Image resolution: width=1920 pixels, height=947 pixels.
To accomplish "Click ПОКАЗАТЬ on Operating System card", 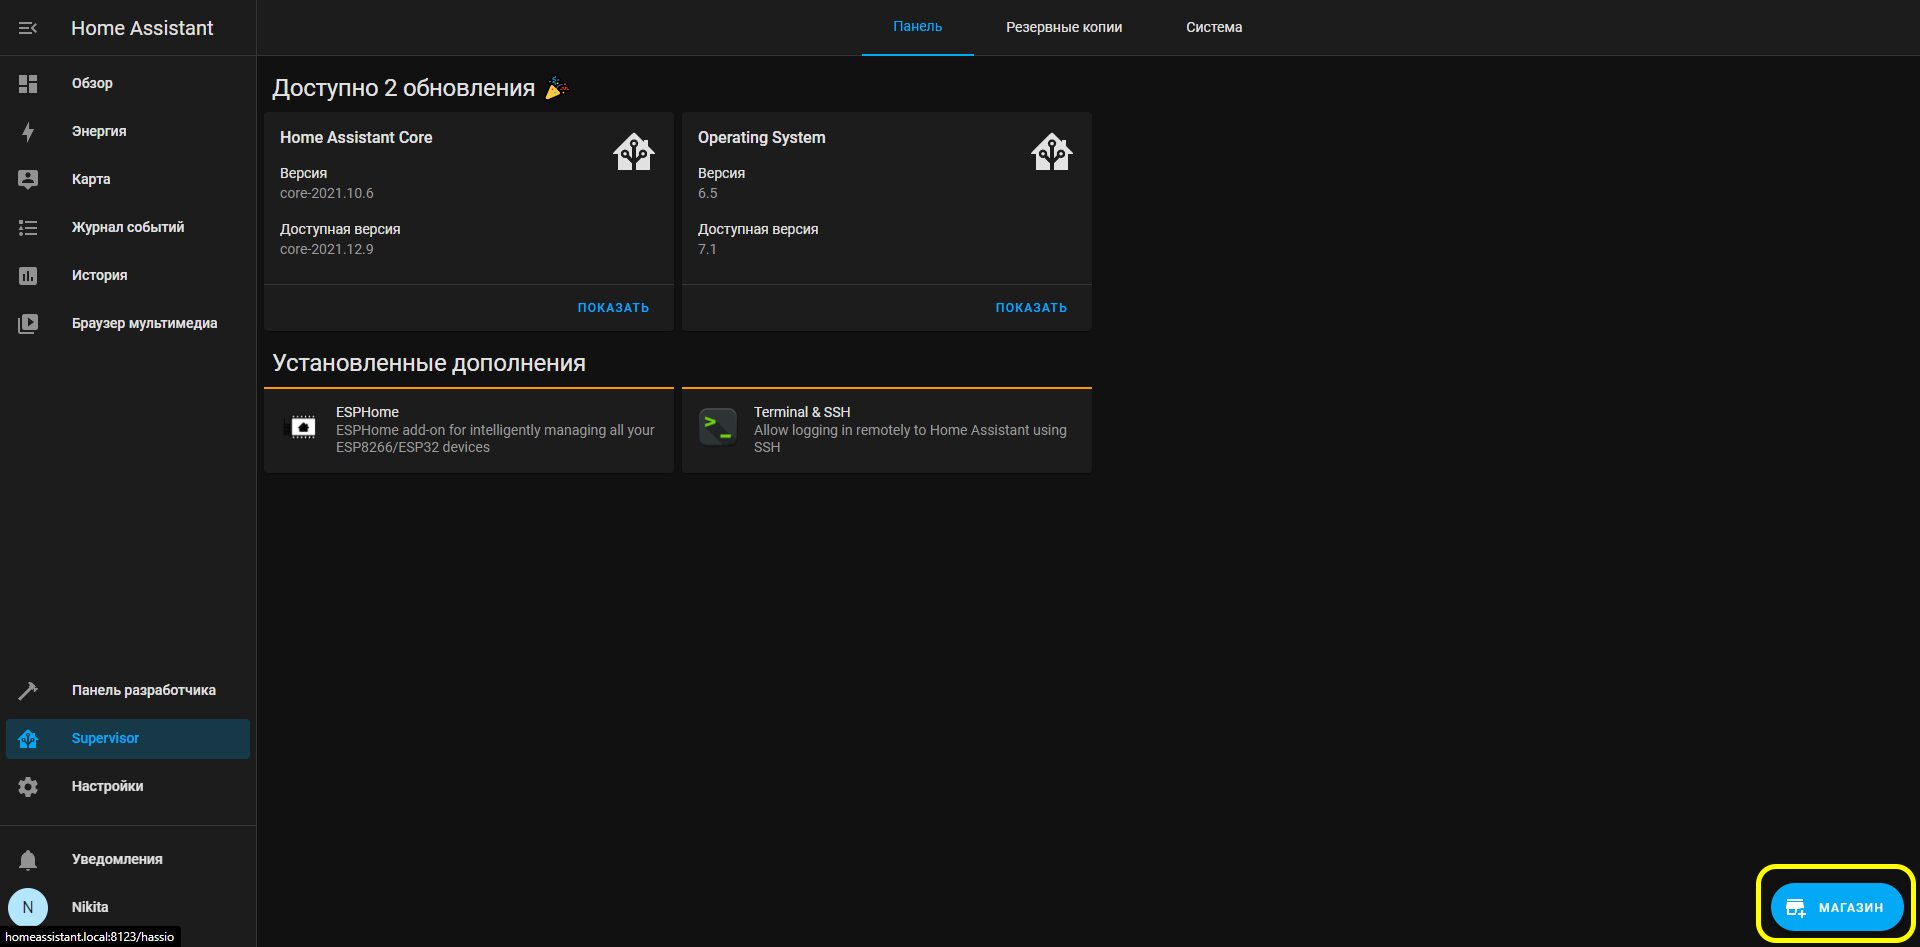I will tap(1031, 308).
